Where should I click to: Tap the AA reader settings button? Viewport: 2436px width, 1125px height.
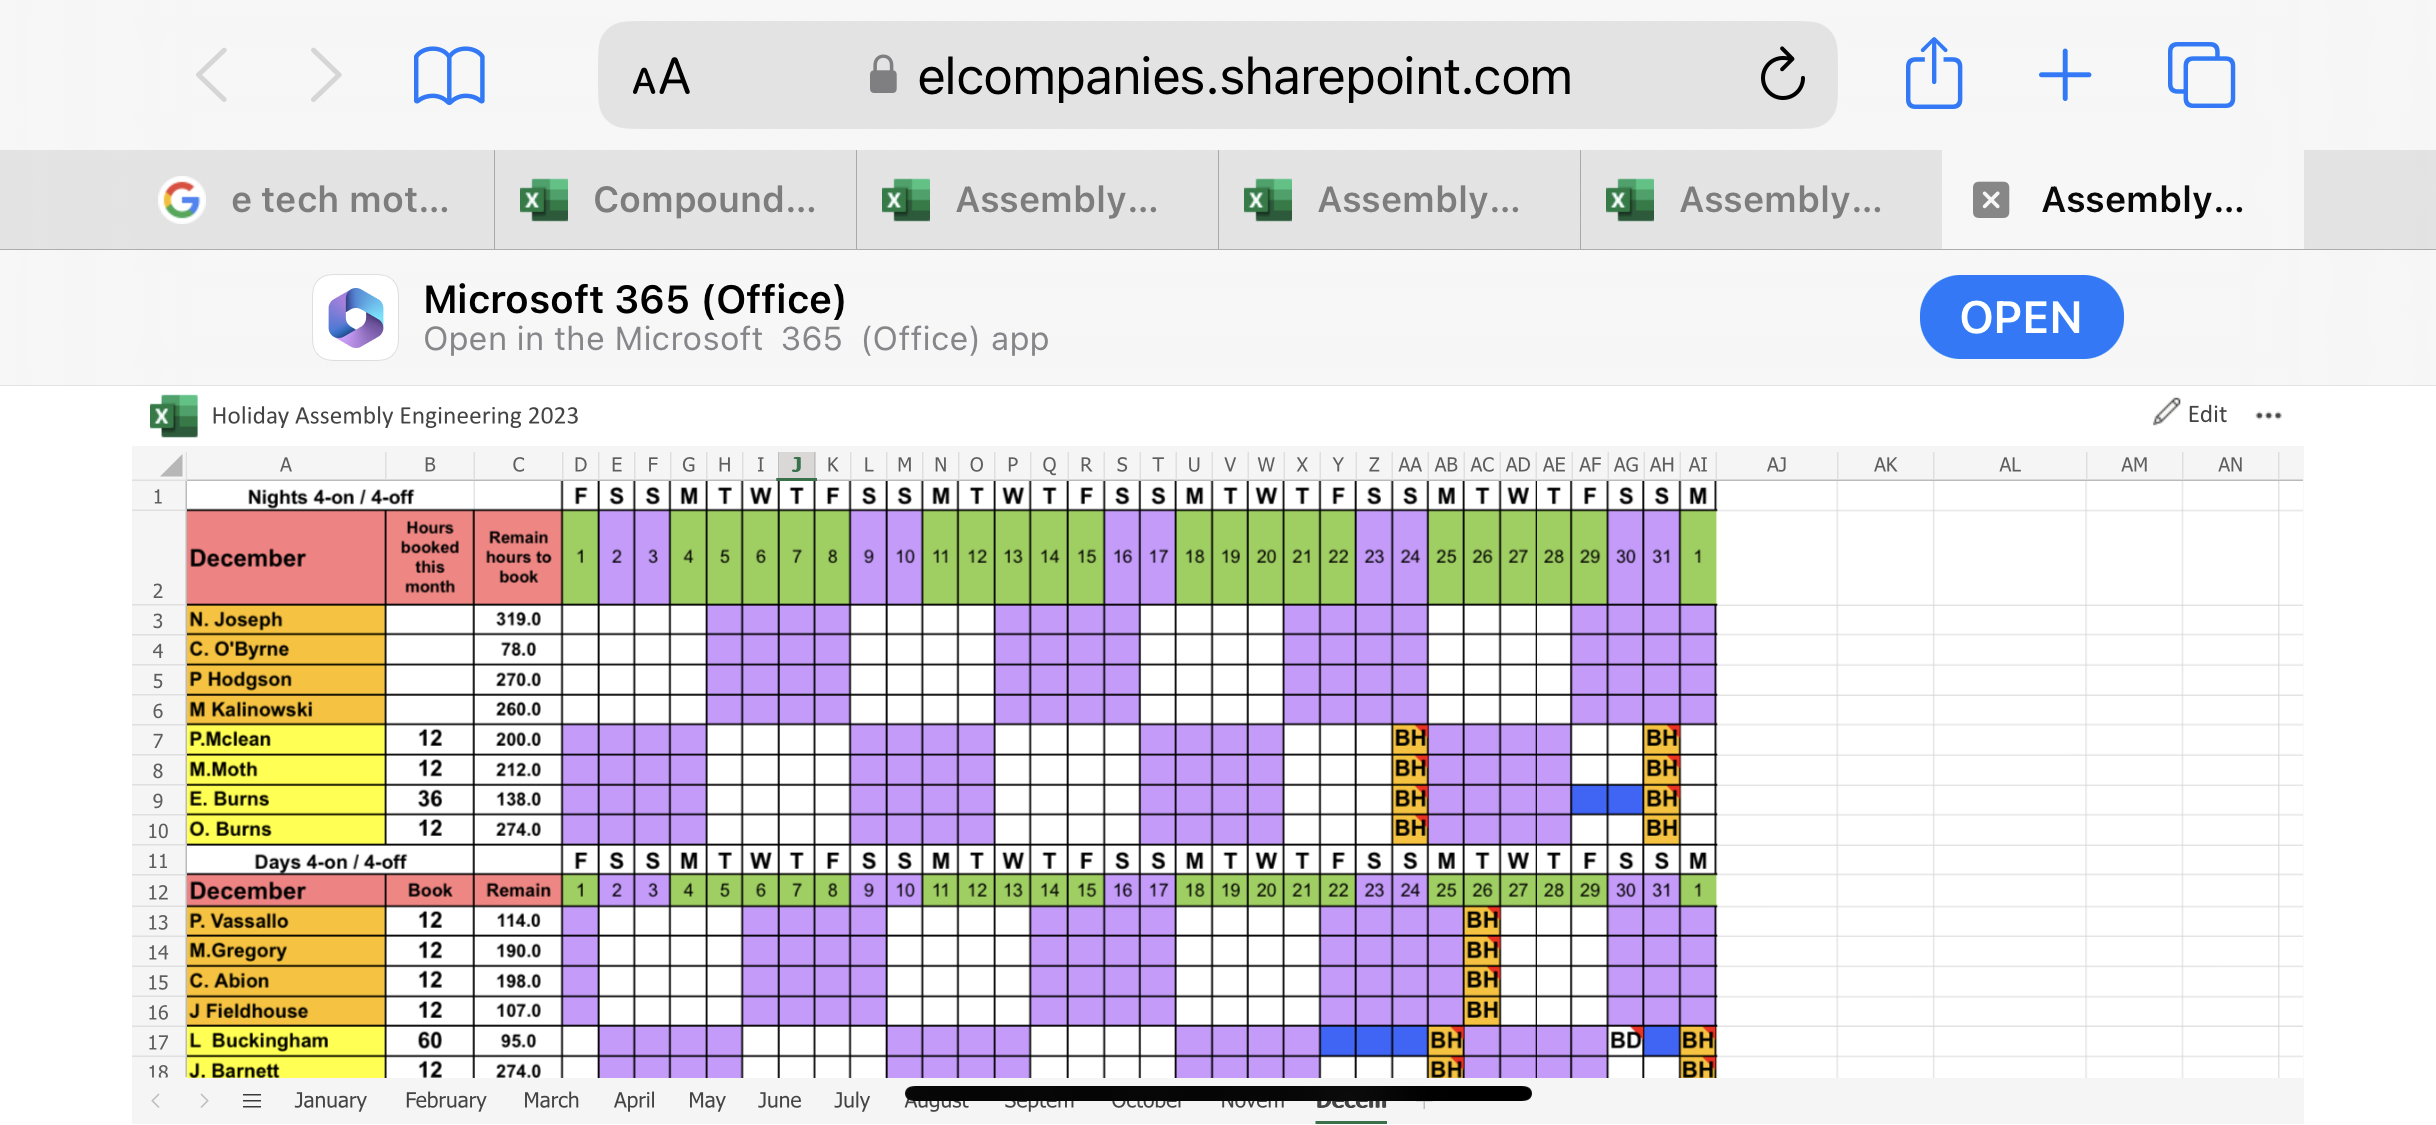click(x=661, y=77)
